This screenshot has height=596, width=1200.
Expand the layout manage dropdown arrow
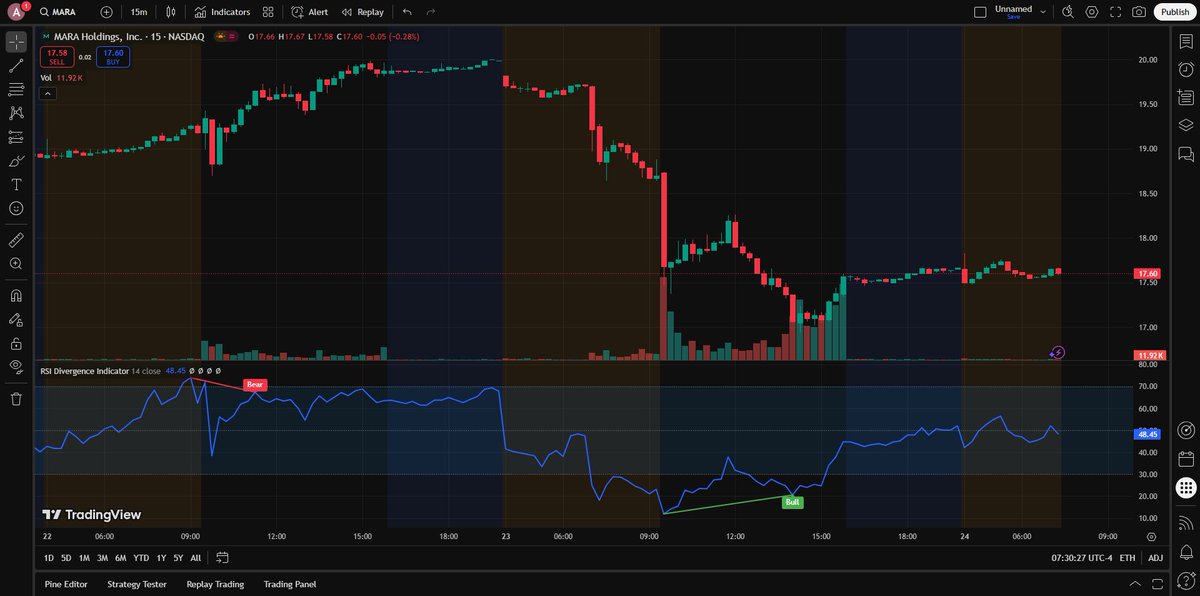[x=1043, y=12]
